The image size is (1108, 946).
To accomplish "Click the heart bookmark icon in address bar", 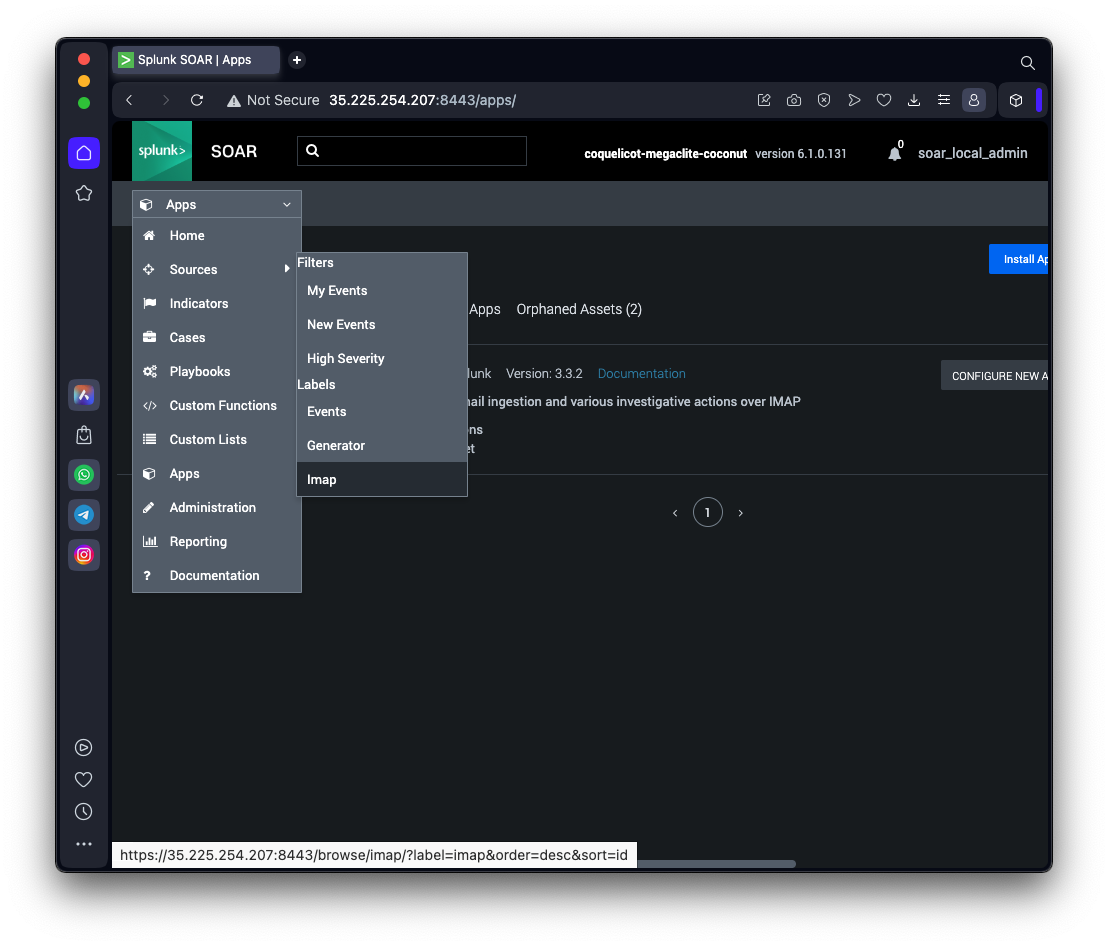I will tap(883, 100).
